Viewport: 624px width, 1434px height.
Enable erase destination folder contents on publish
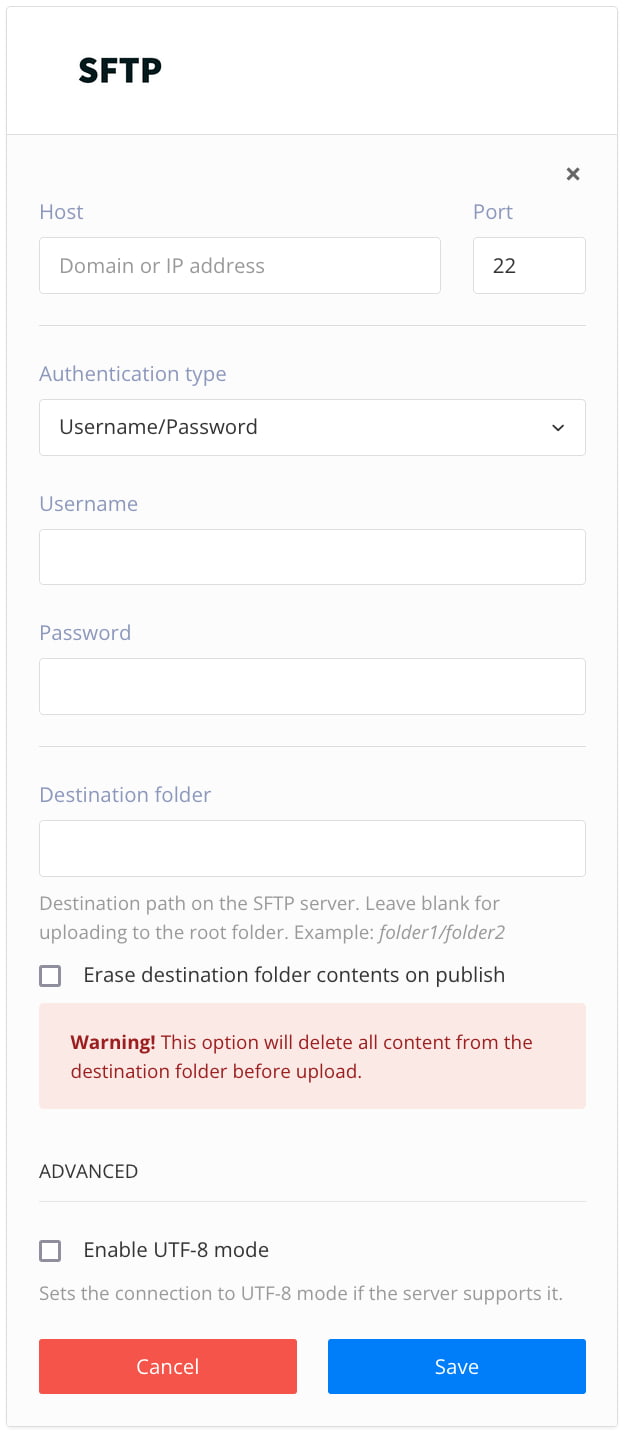tap(50, 975)
